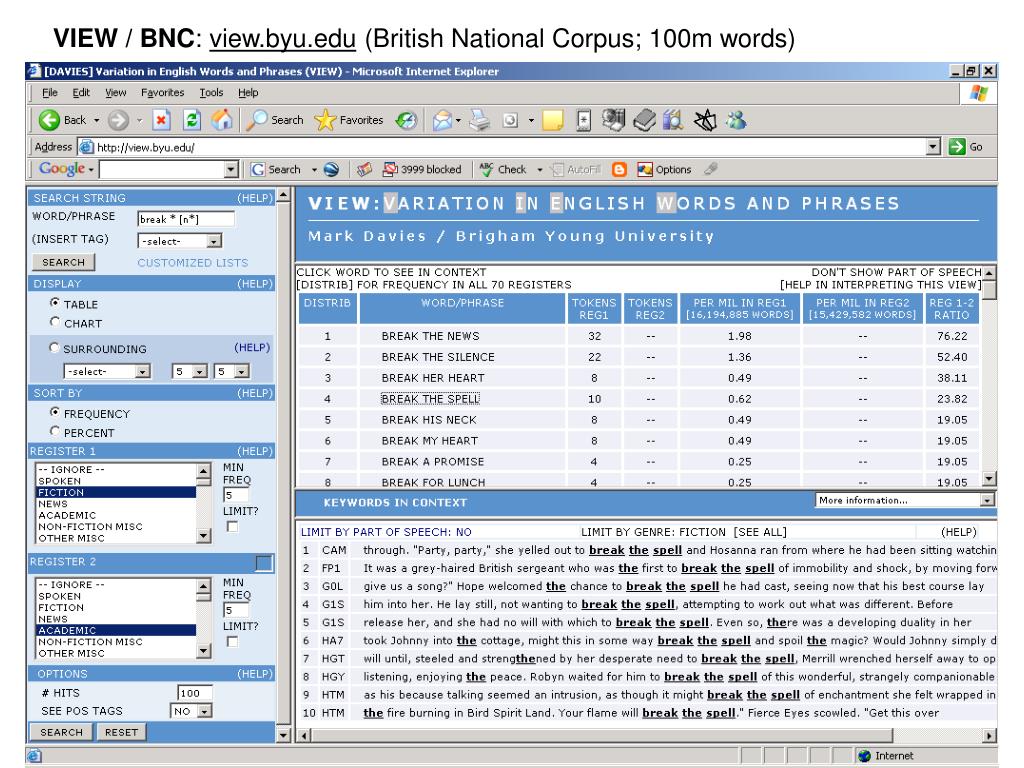Image resolution: width=1024 pixels, height=768 pixels.
Task: Click the WORD/PHRASE input field
Action: [186, 219]
